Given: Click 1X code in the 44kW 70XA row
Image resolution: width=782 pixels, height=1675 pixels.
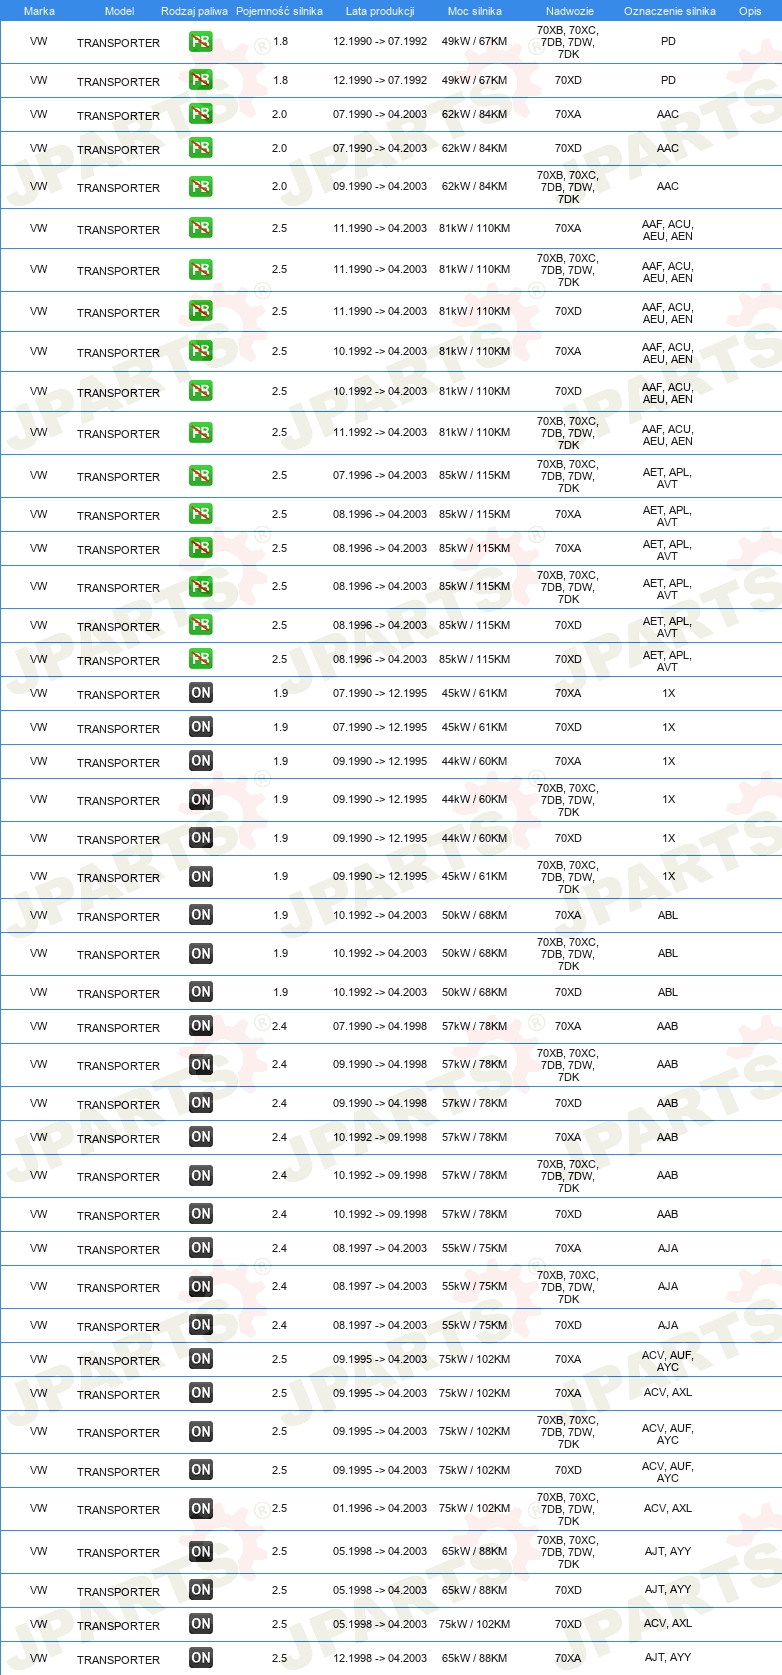Looking at the screenshot, I should 668,761.
